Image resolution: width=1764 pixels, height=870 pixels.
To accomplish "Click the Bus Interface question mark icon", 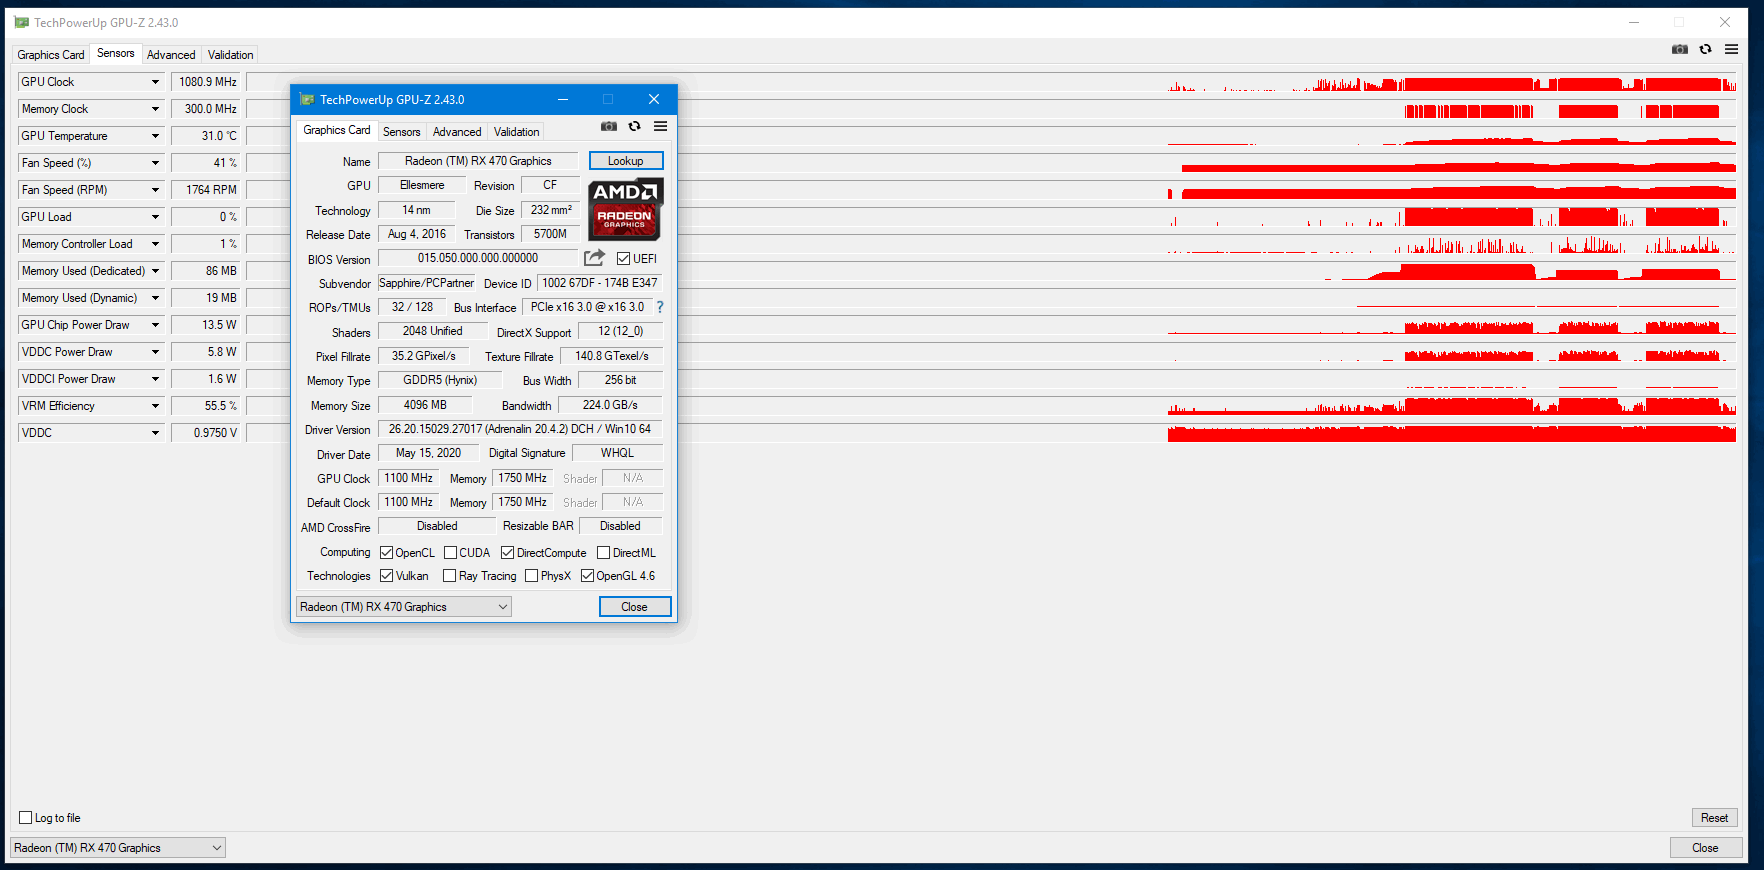I will tap(660, 307).
